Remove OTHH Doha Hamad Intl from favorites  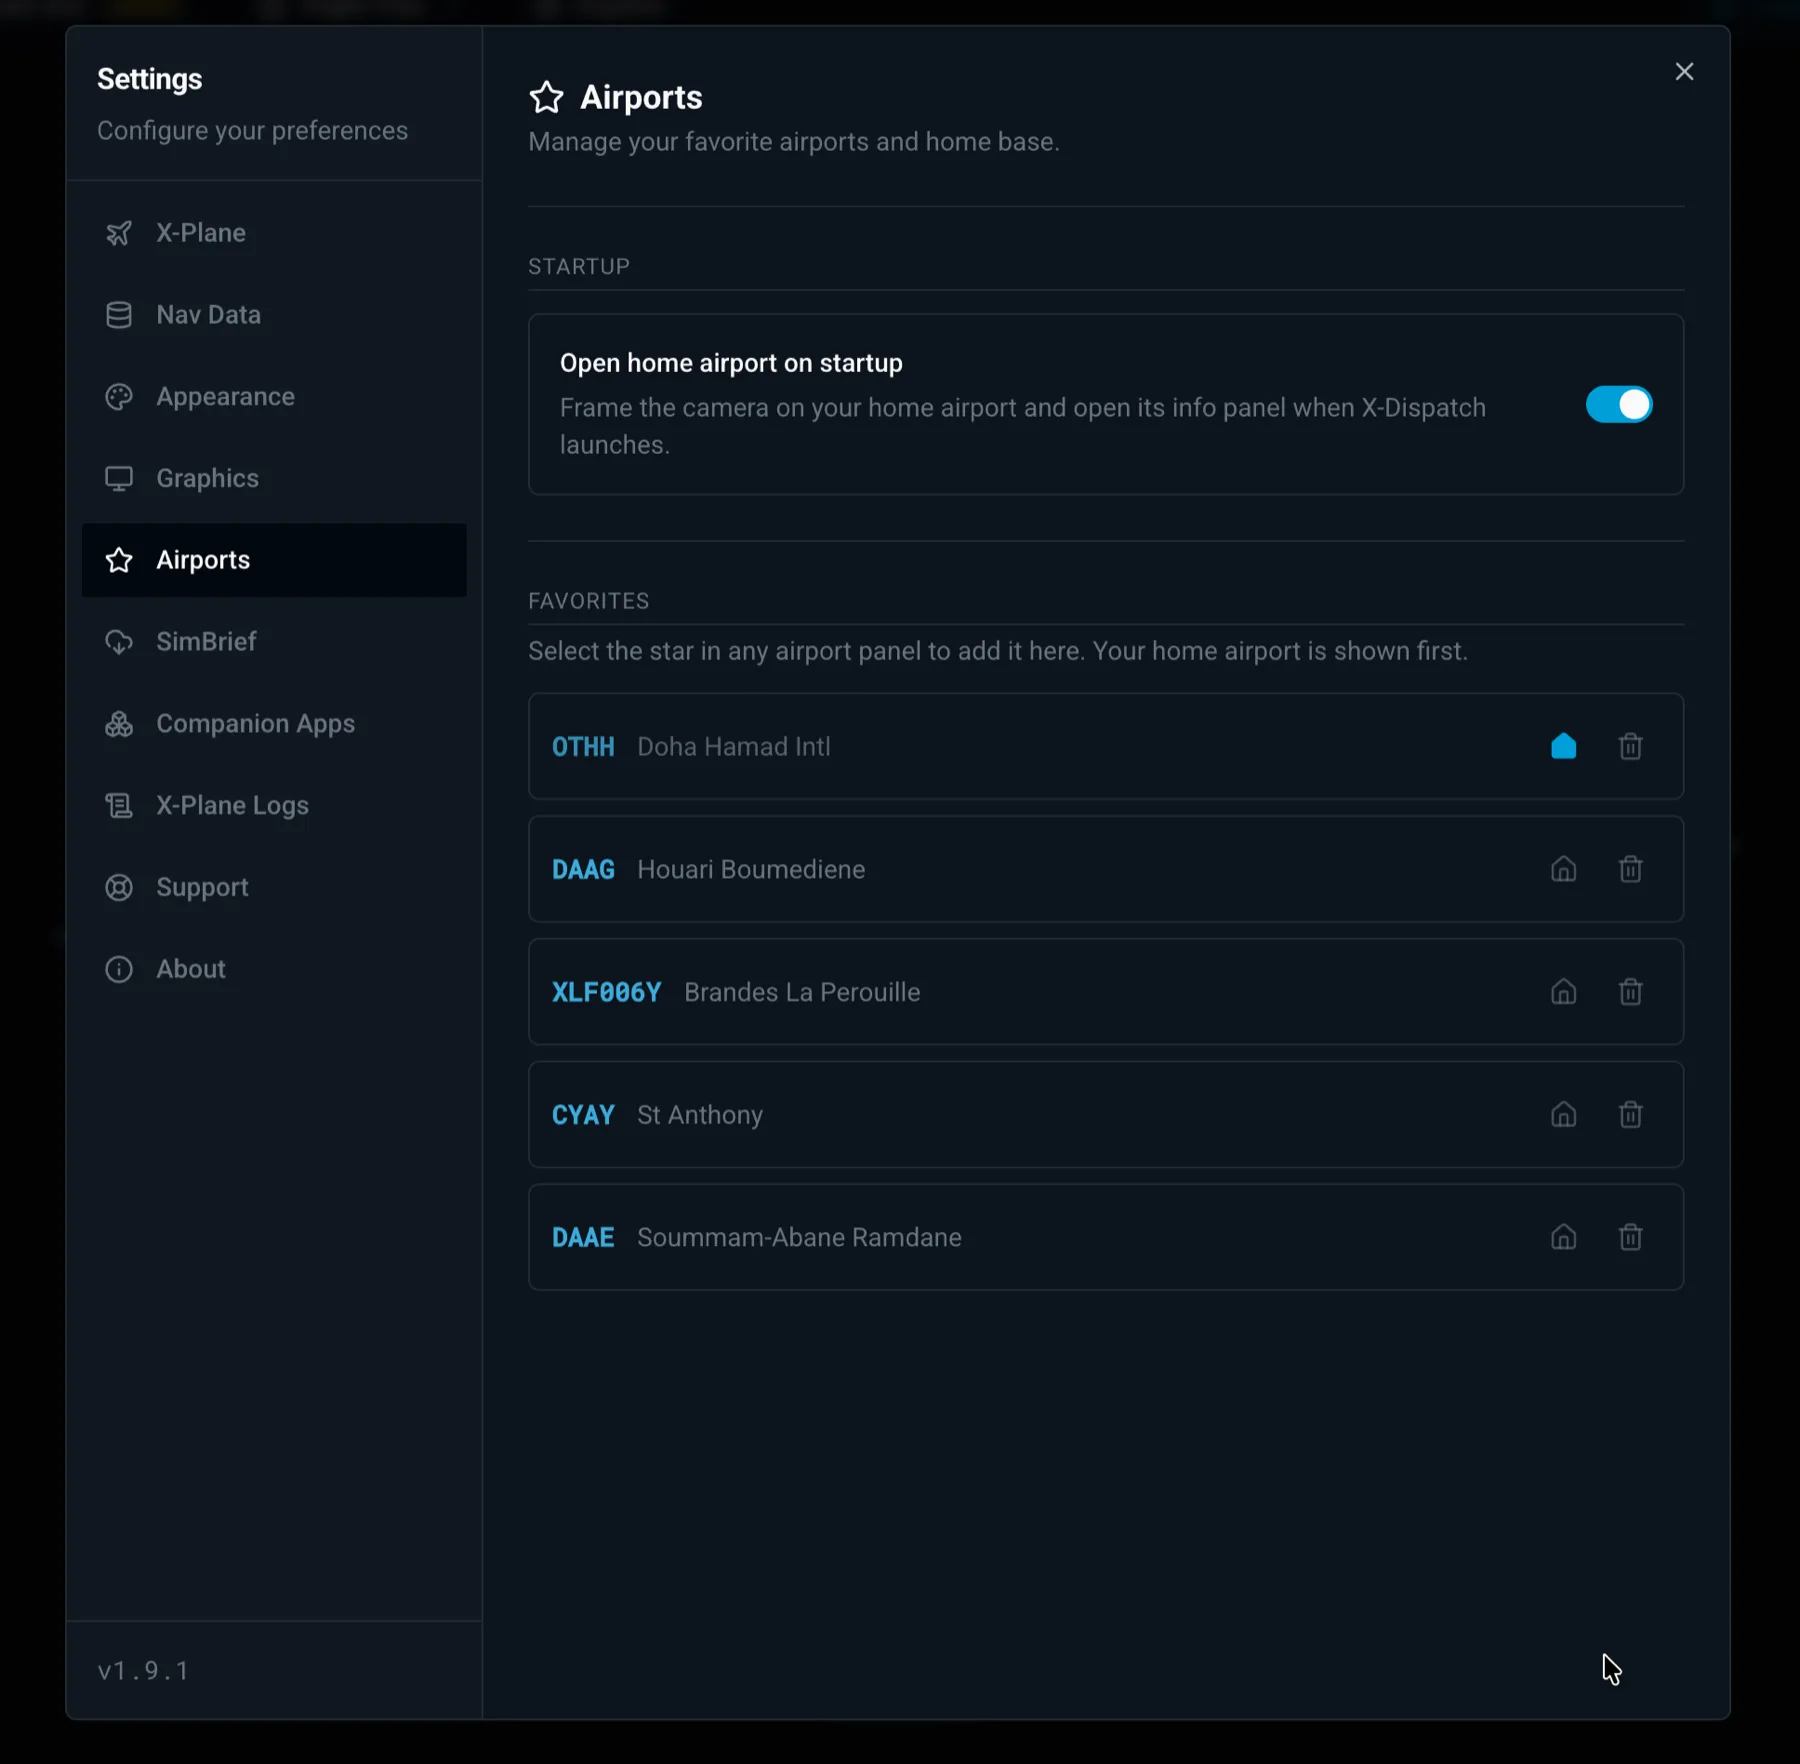pyautogui.click(x=1630, y=747)
